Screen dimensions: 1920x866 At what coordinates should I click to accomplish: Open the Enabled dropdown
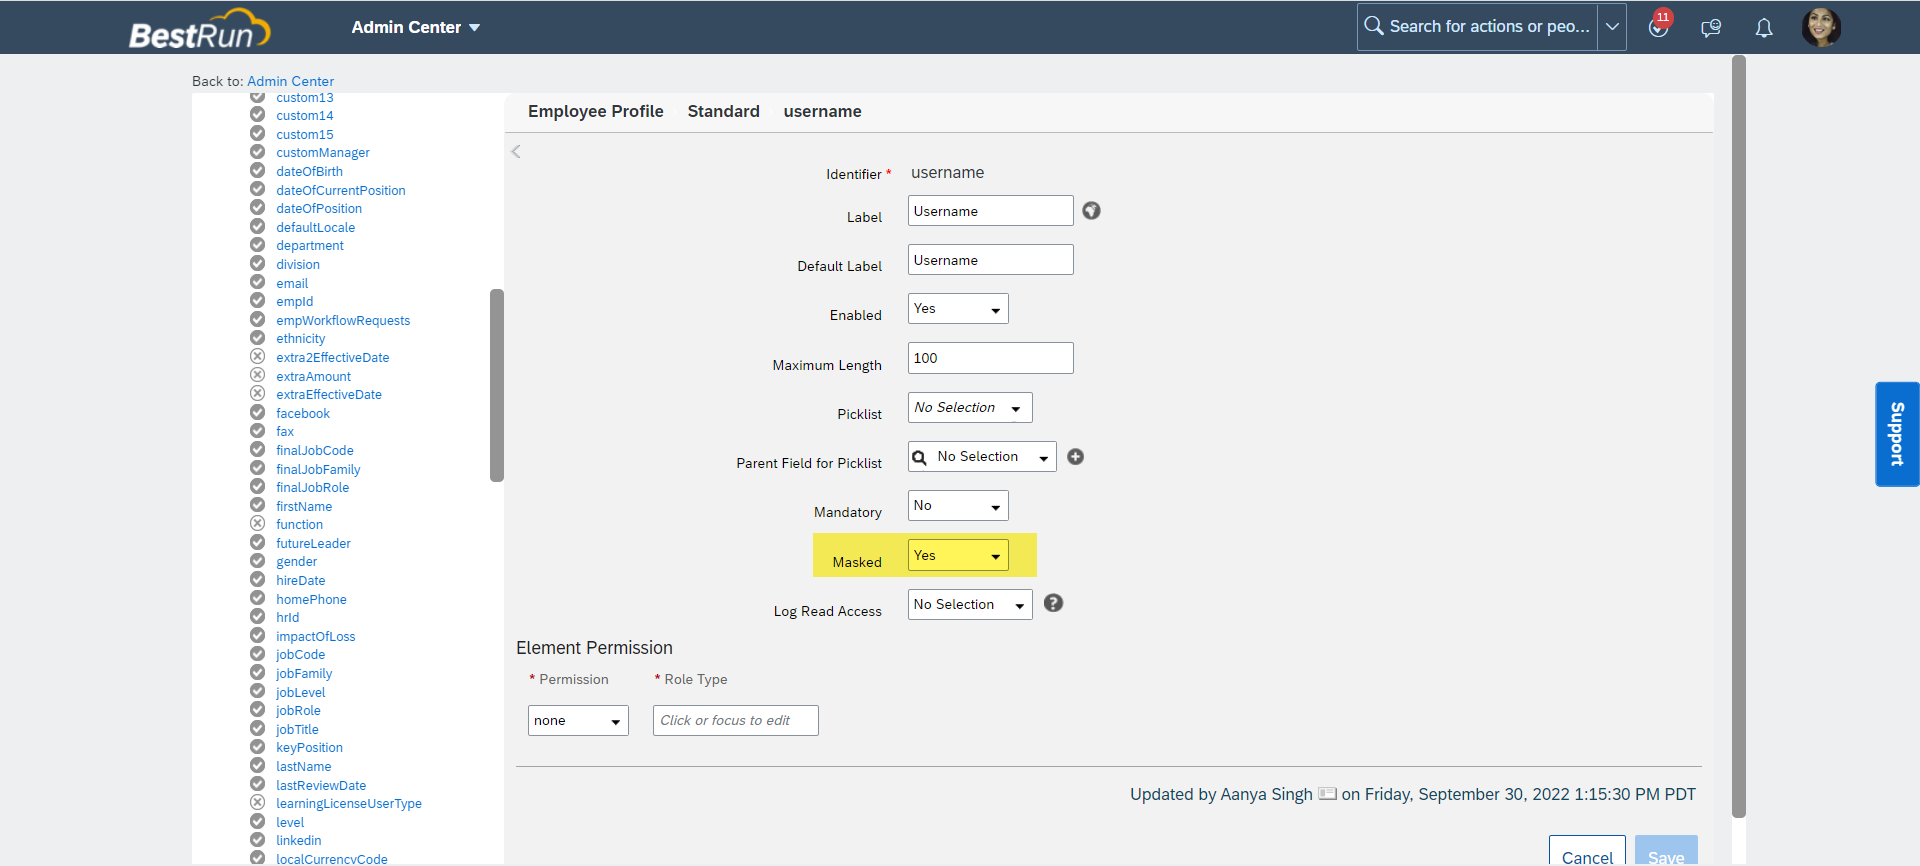(958, 309)
